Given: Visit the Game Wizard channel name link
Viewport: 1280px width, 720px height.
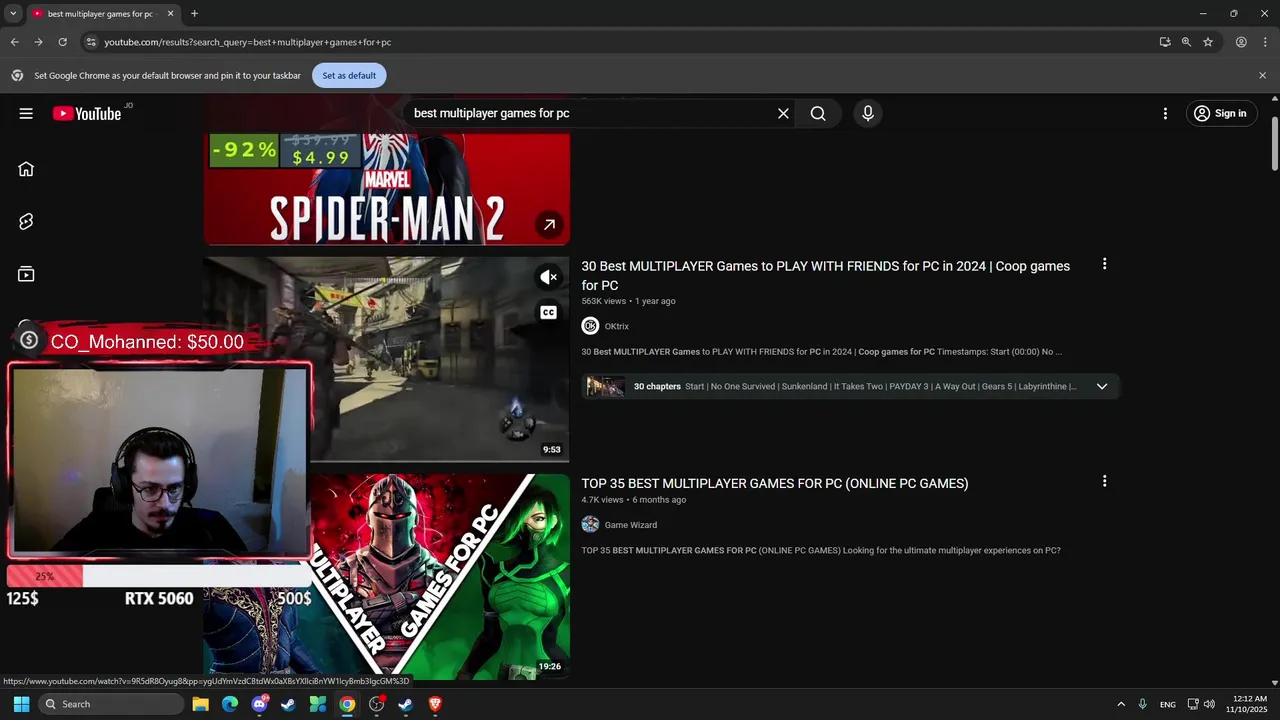Looking at the screenshot, I should (630, 525).
